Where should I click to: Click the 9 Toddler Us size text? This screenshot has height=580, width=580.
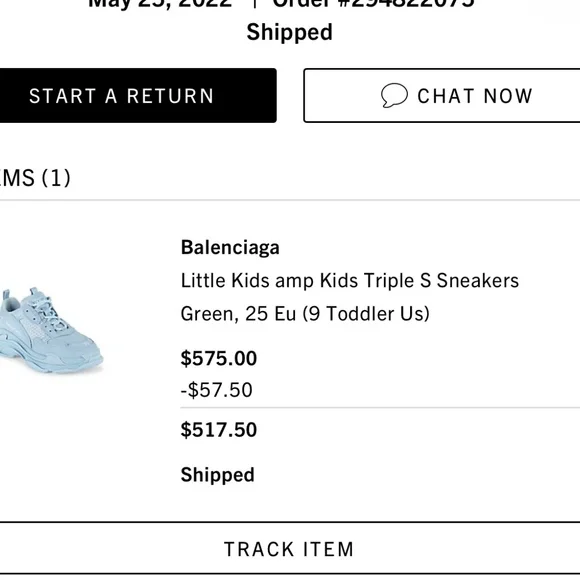click(366, 314)
